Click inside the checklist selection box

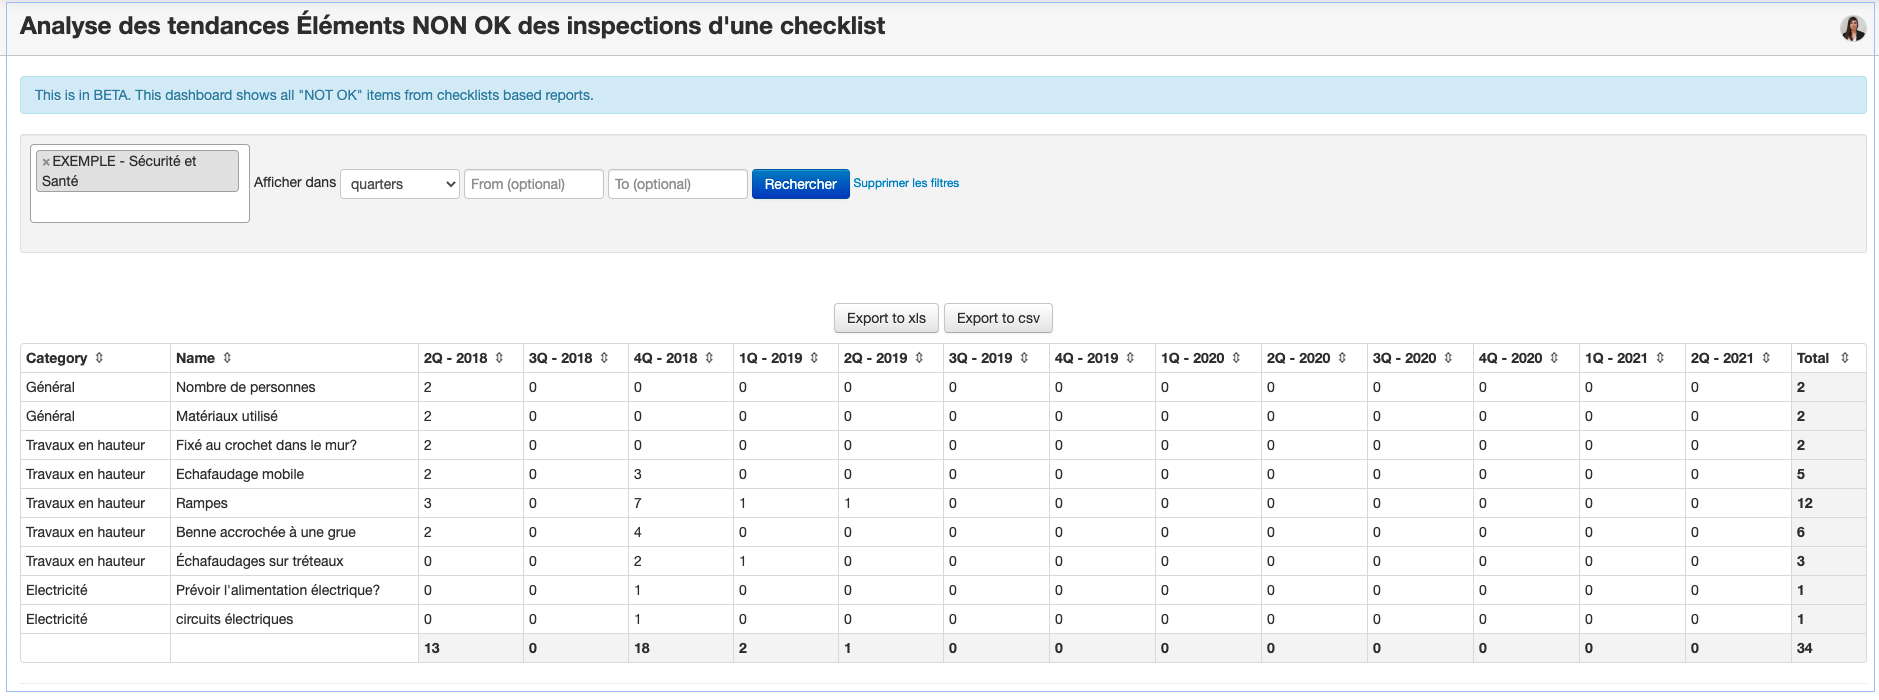click(x=139, y=207)
